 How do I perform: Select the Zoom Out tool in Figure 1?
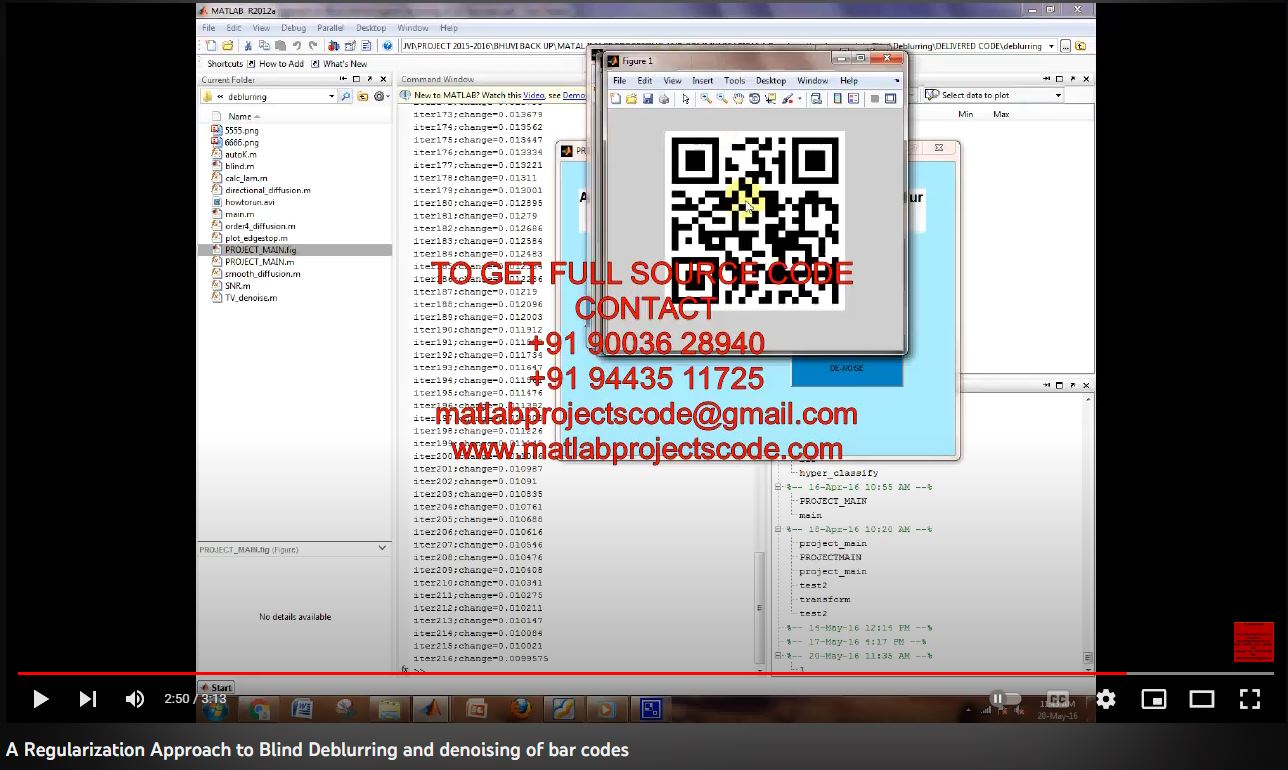(722, 99)
